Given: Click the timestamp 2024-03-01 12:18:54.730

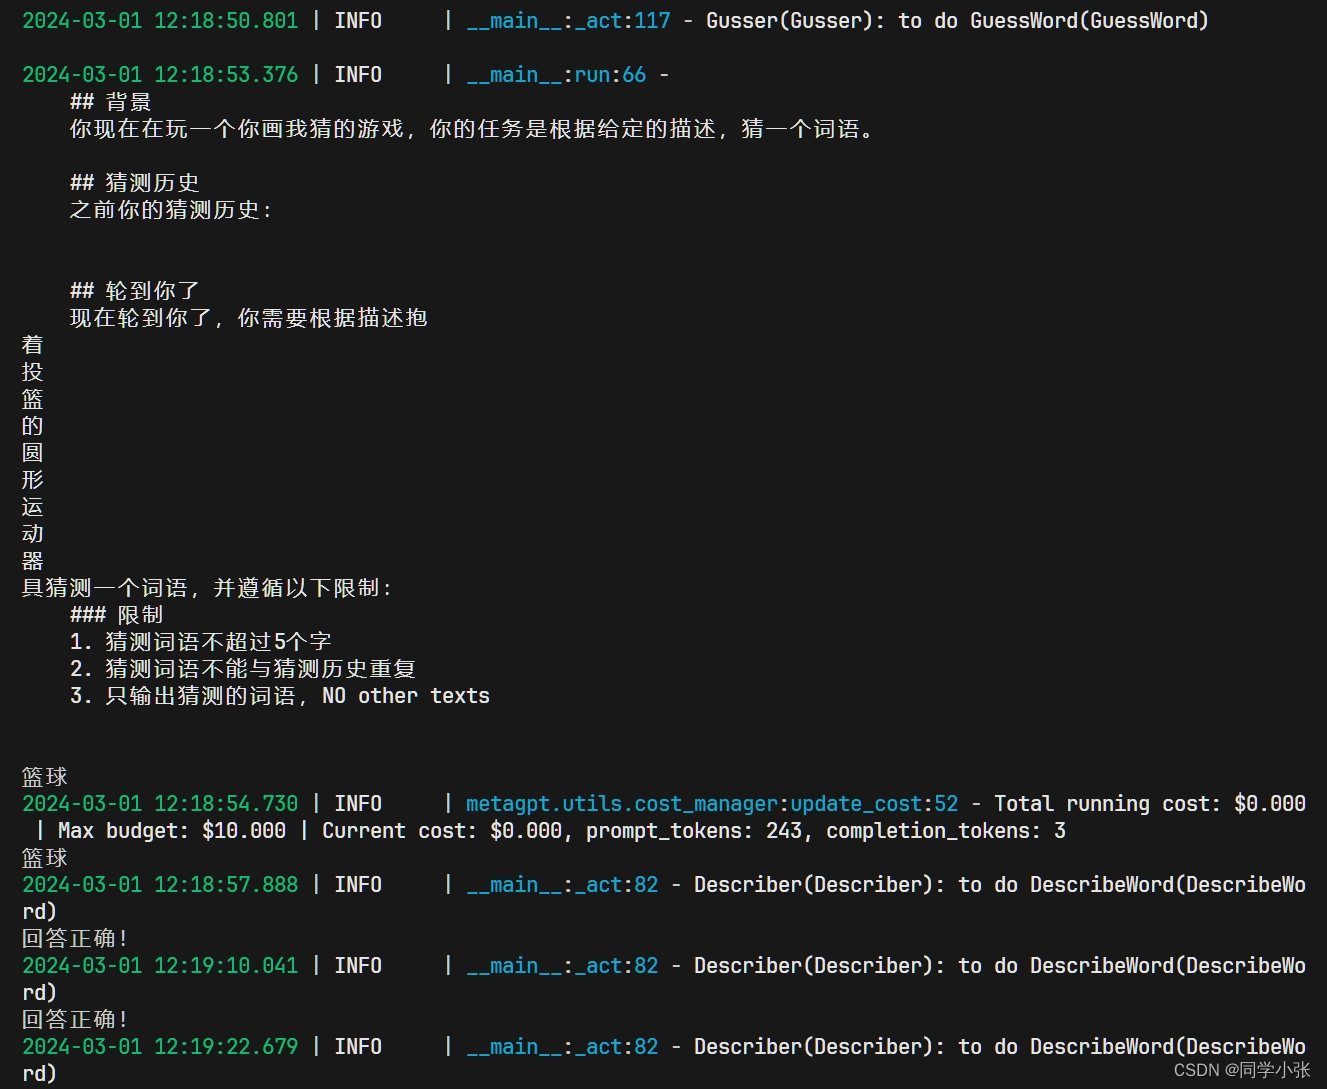Looking at the screenshot, I should point(160,804).
